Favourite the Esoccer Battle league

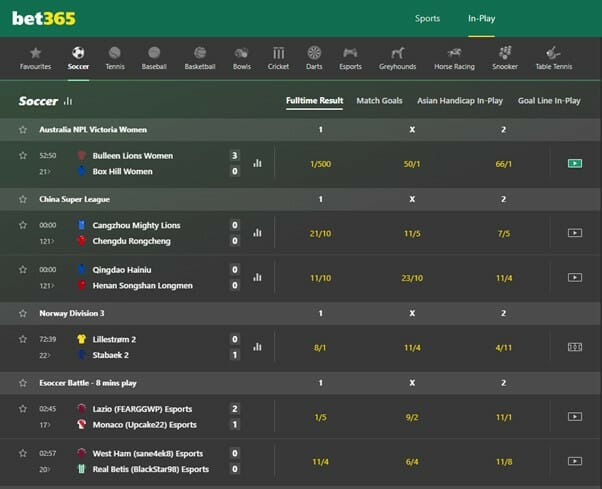(x=23, y=383)
